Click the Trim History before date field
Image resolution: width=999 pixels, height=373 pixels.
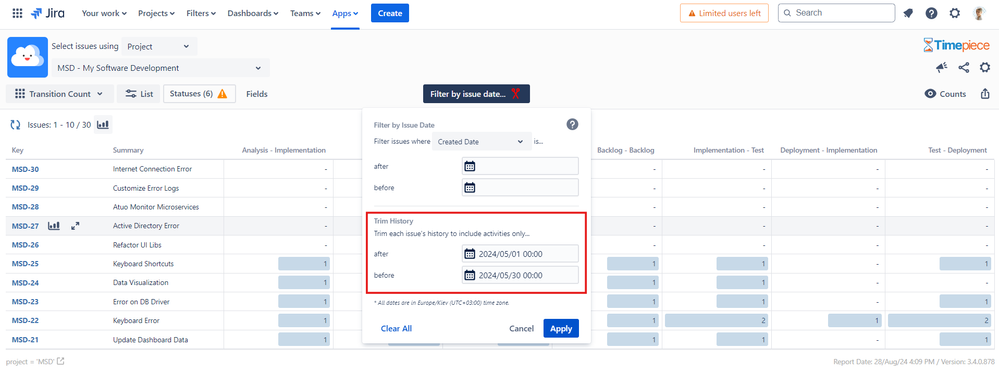click(520, 275)
